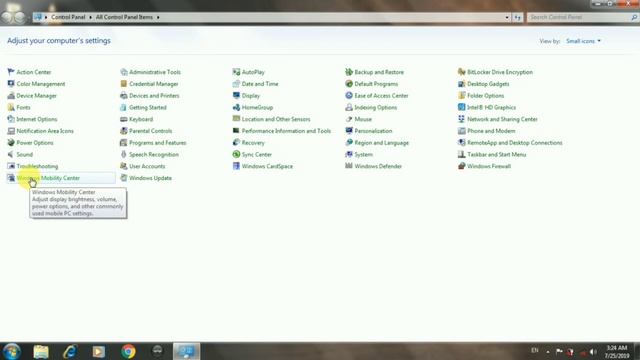Click the Network and Sharing Center icon

(x=462, y=119)
